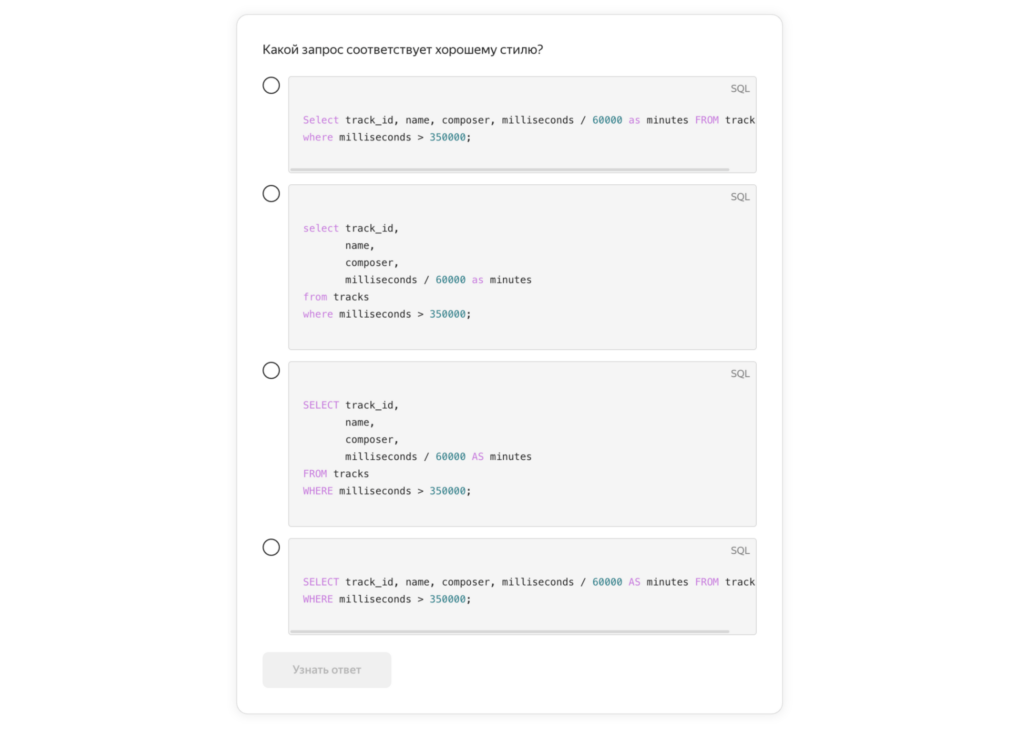Click the number 350000 in the first code block

click(x=448, y=137)
